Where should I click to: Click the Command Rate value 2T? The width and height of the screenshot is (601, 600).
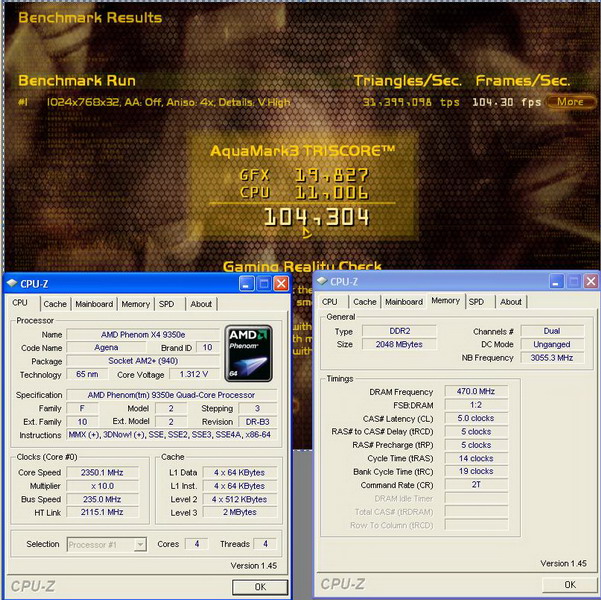click(x=476, y=484)
